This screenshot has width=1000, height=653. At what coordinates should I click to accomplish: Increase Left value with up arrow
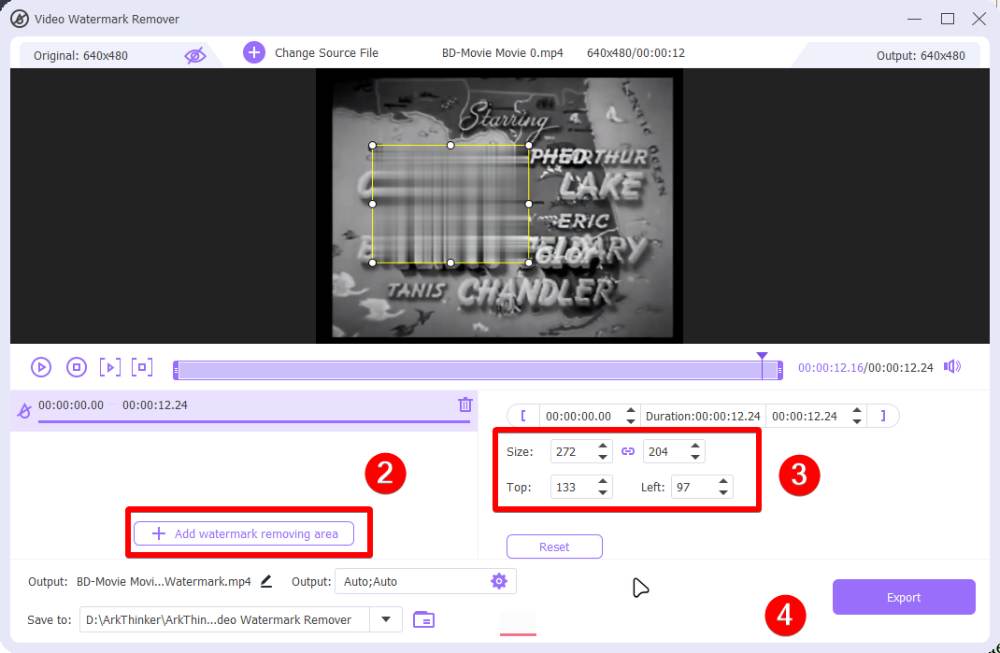click(723, 481)
